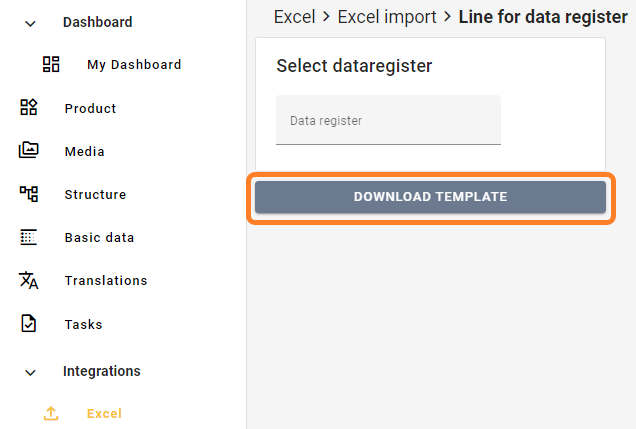
Task: Navigate to Excel breadcrumb link
Action: pyautogui.click(x=294, y=17)
